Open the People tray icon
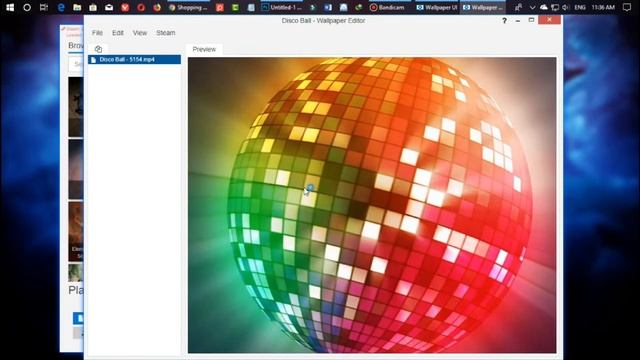Image resolution: width=640 pixels, height=360 pixels. (x=518, y=7)
